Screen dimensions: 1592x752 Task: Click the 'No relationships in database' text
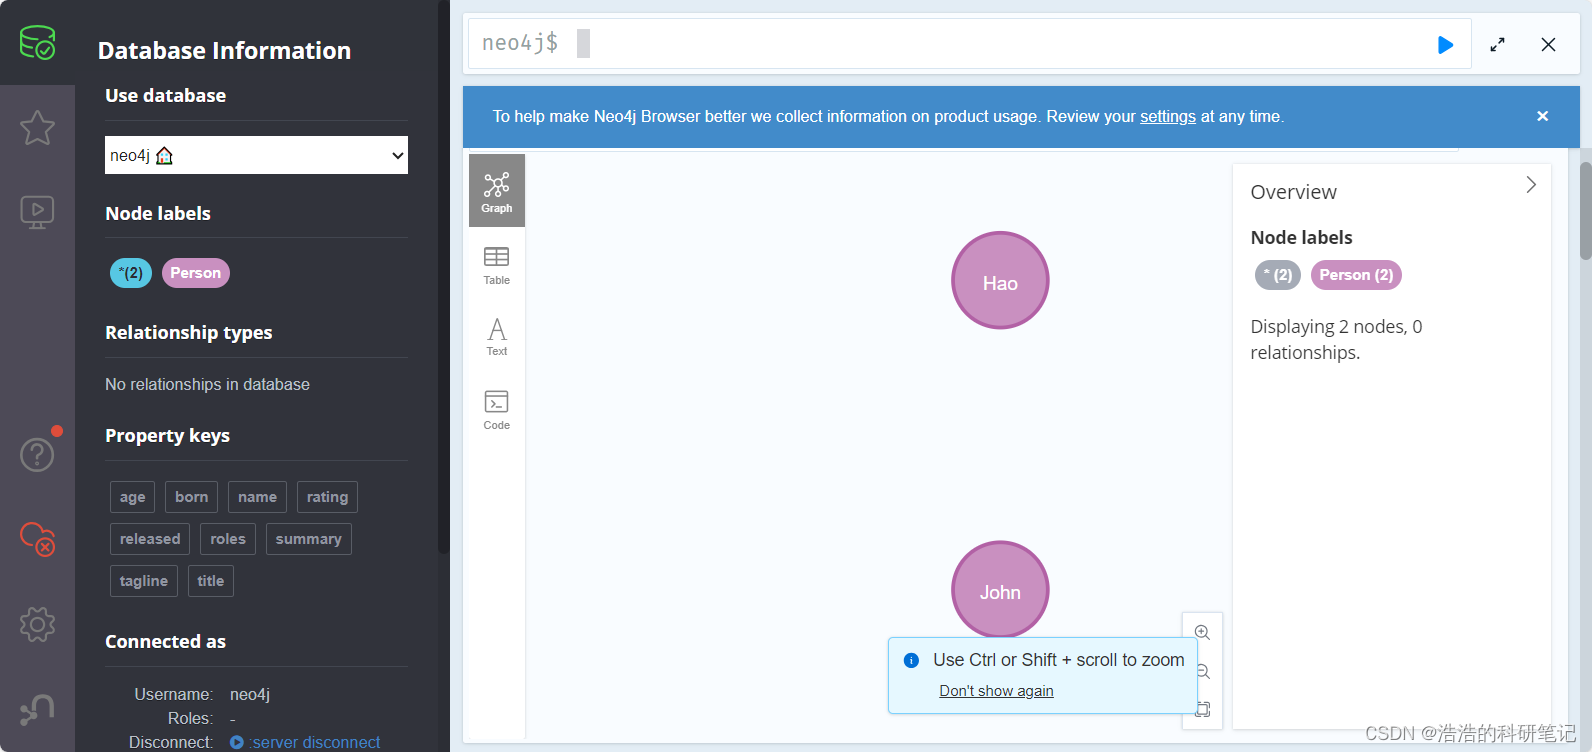tap(207, 385)
